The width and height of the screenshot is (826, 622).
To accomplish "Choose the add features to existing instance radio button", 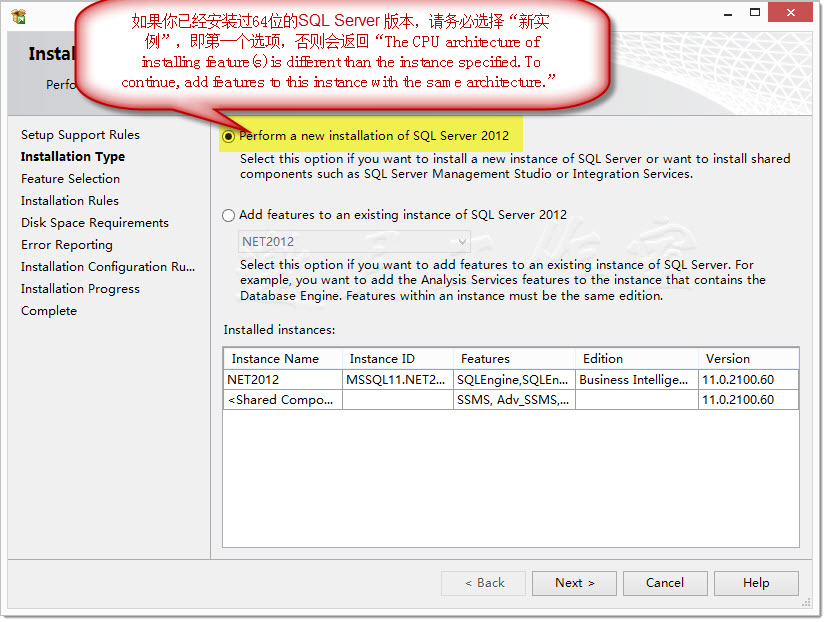I will (x=229, y=215).
